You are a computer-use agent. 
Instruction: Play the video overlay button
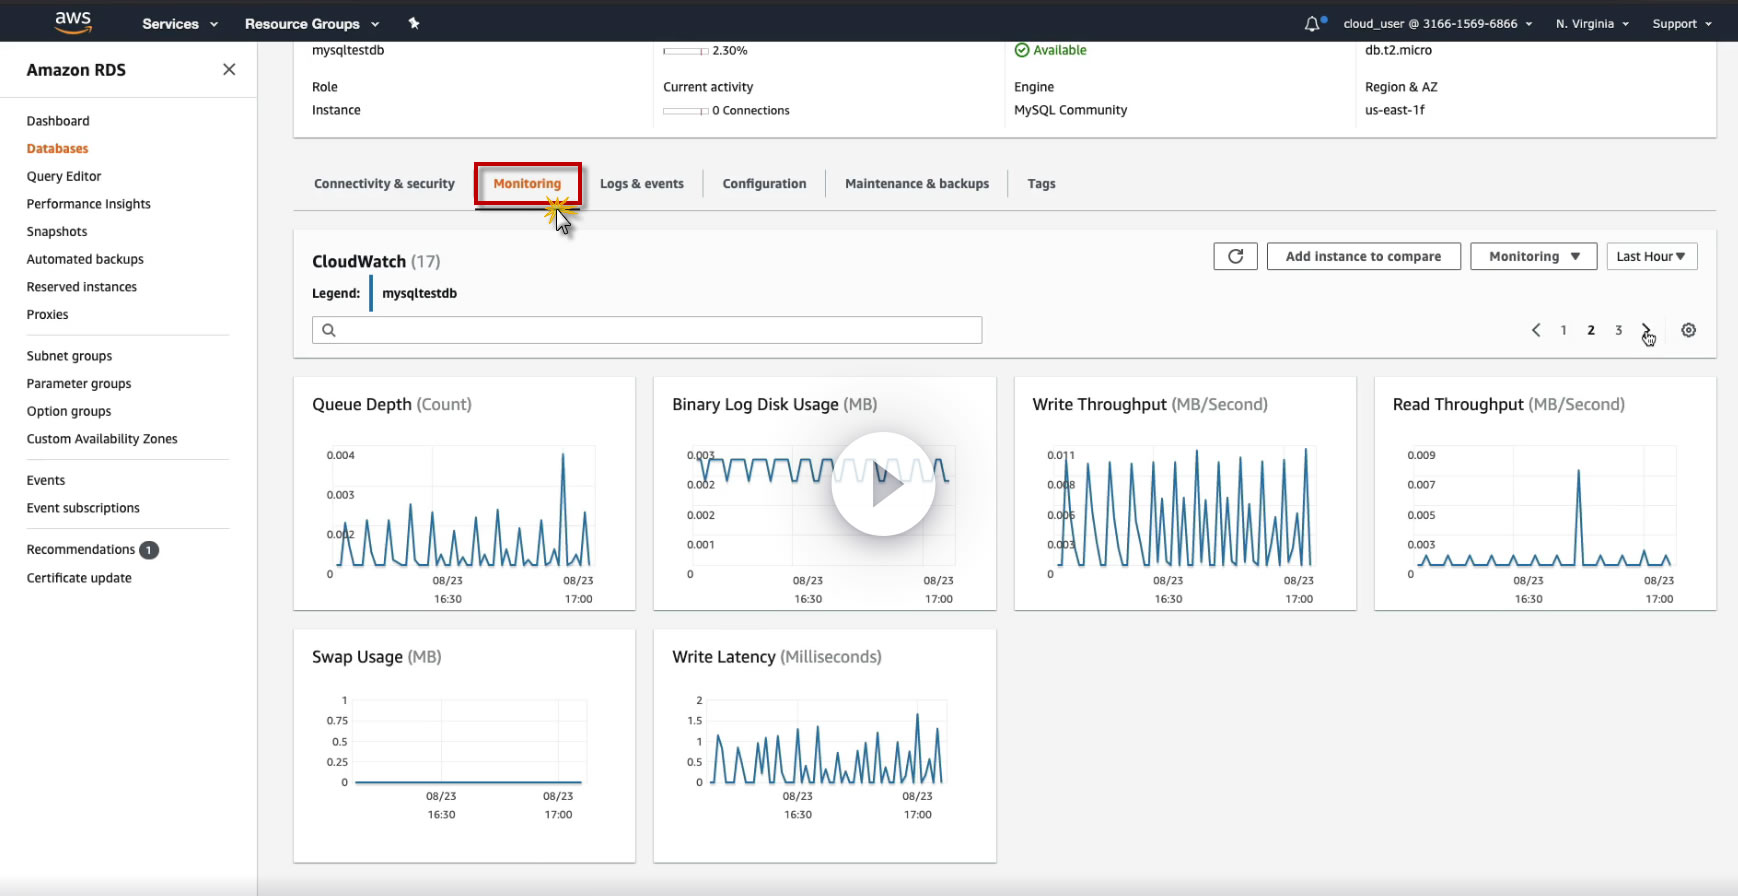tap(883, 484)
